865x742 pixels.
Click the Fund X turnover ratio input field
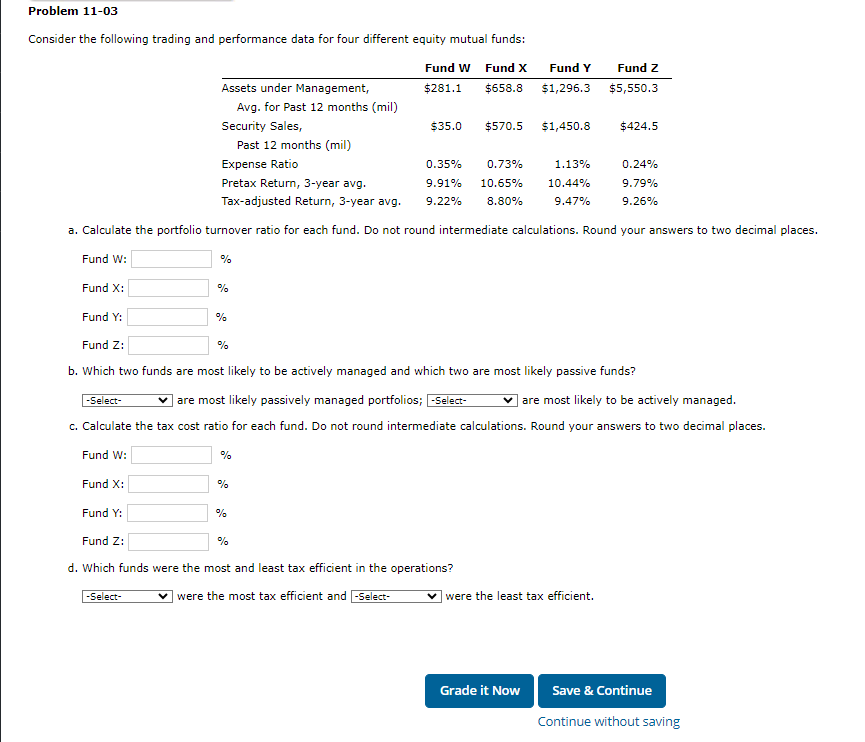tap(170, 287)
